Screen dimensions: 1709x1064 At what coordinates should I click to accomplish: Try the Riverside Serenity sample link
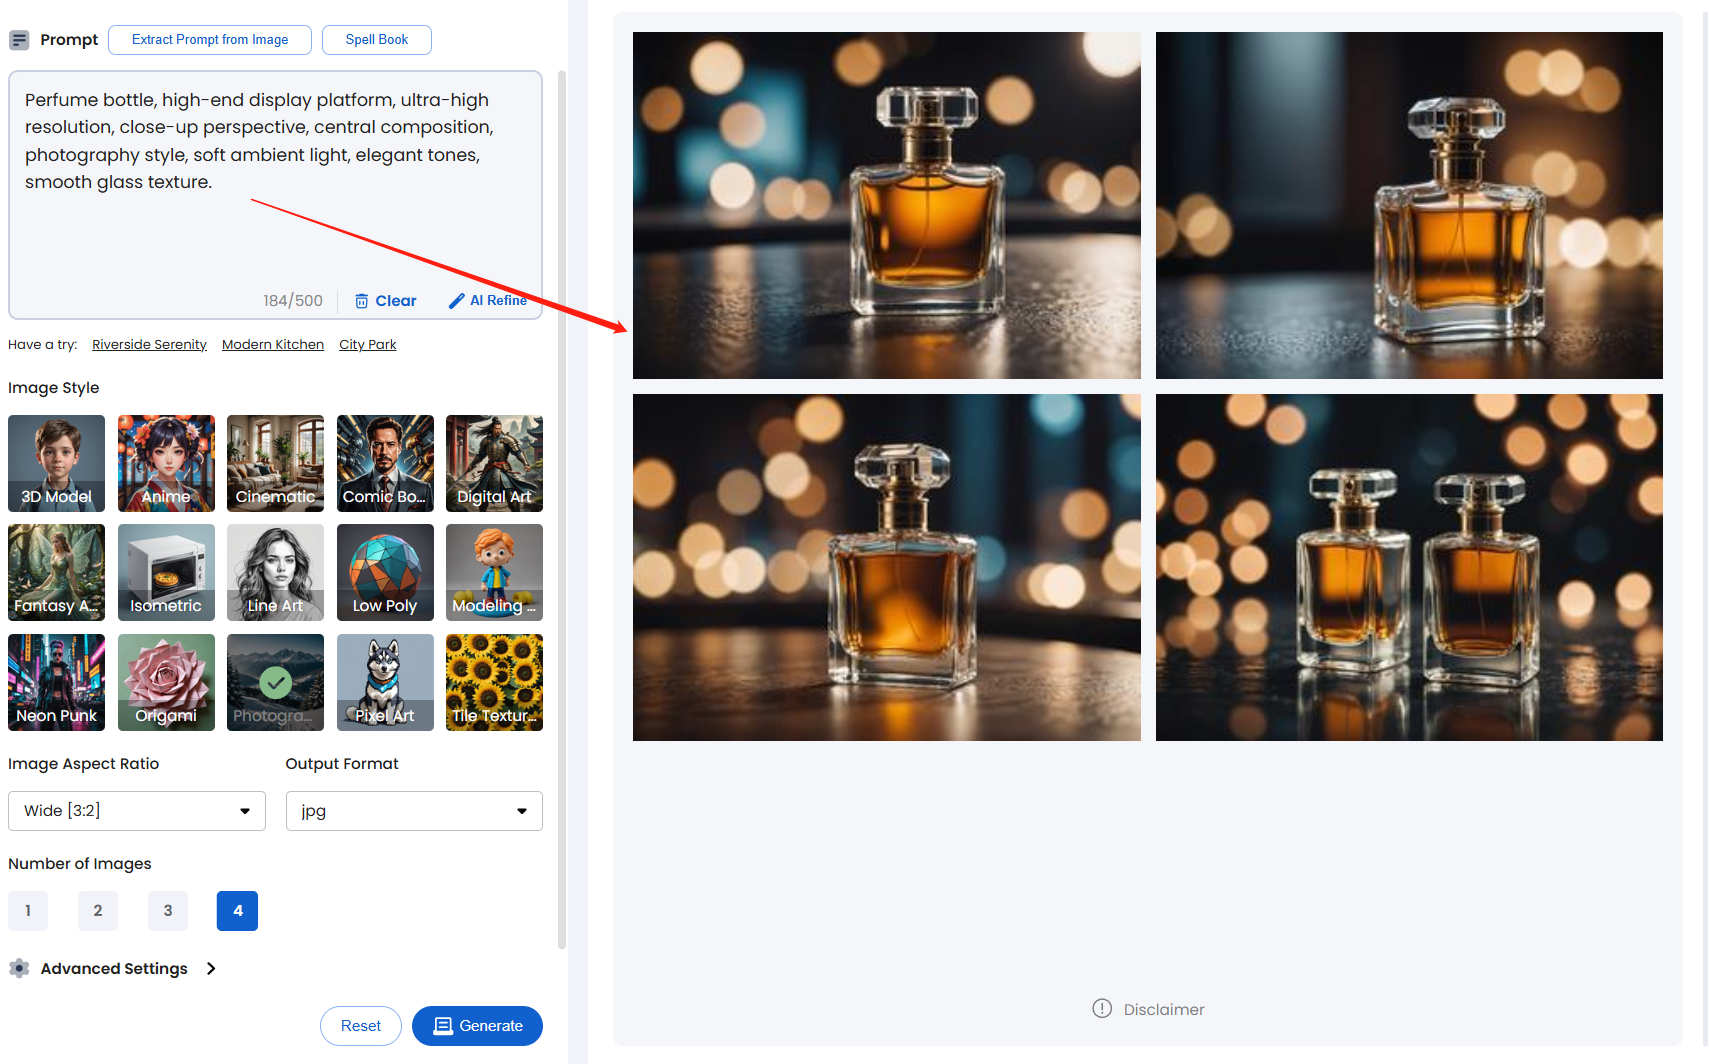pos(149,345)
